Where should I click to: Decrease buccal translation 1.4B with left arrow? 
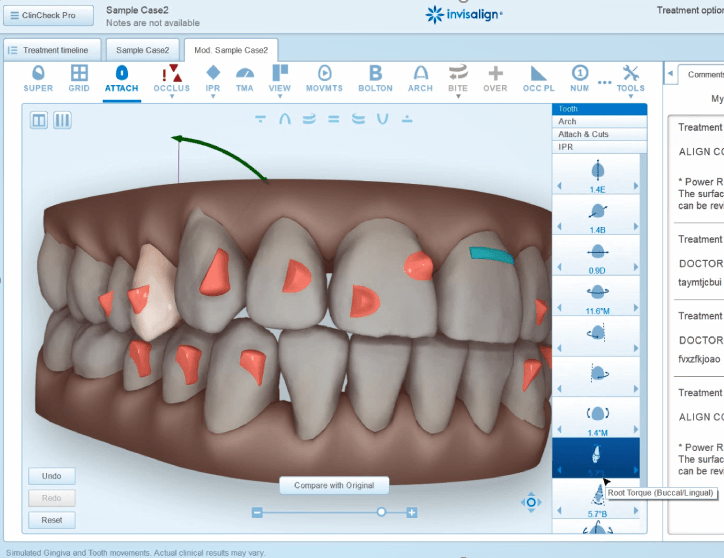click(560, 226)
